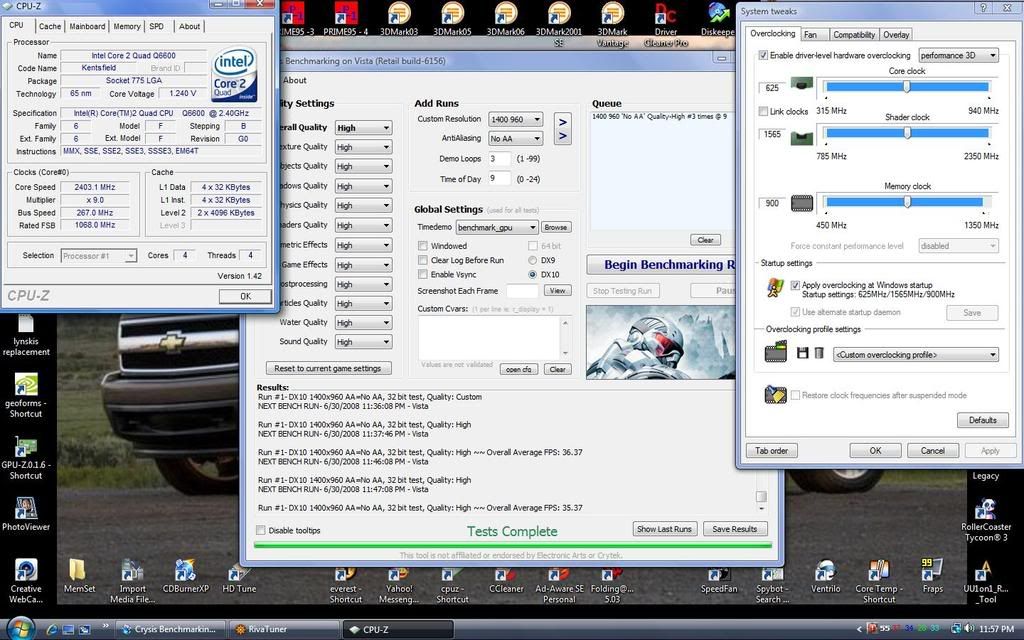
Task: Click the save overclocking profile floppy icon
Action: point(803,353)
